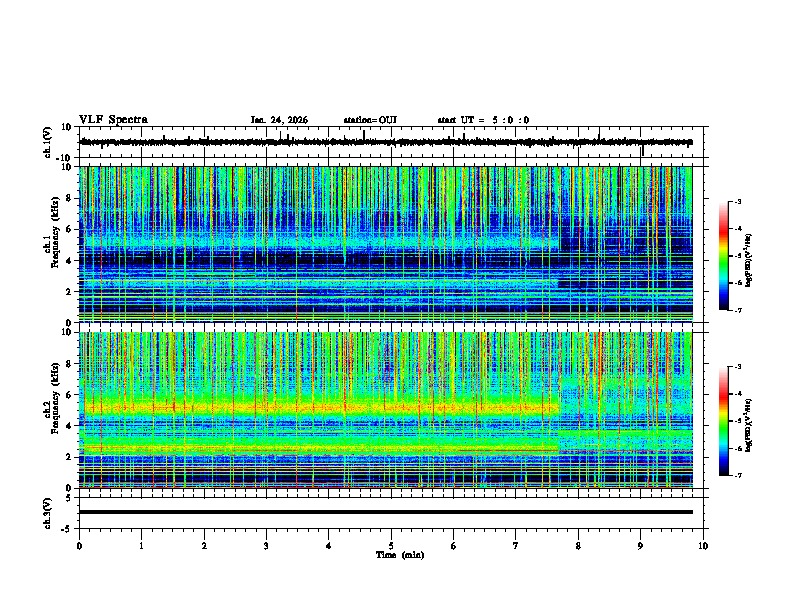
Task: Click the 'VLF Spectra' title text
Action: coord(113,120)
